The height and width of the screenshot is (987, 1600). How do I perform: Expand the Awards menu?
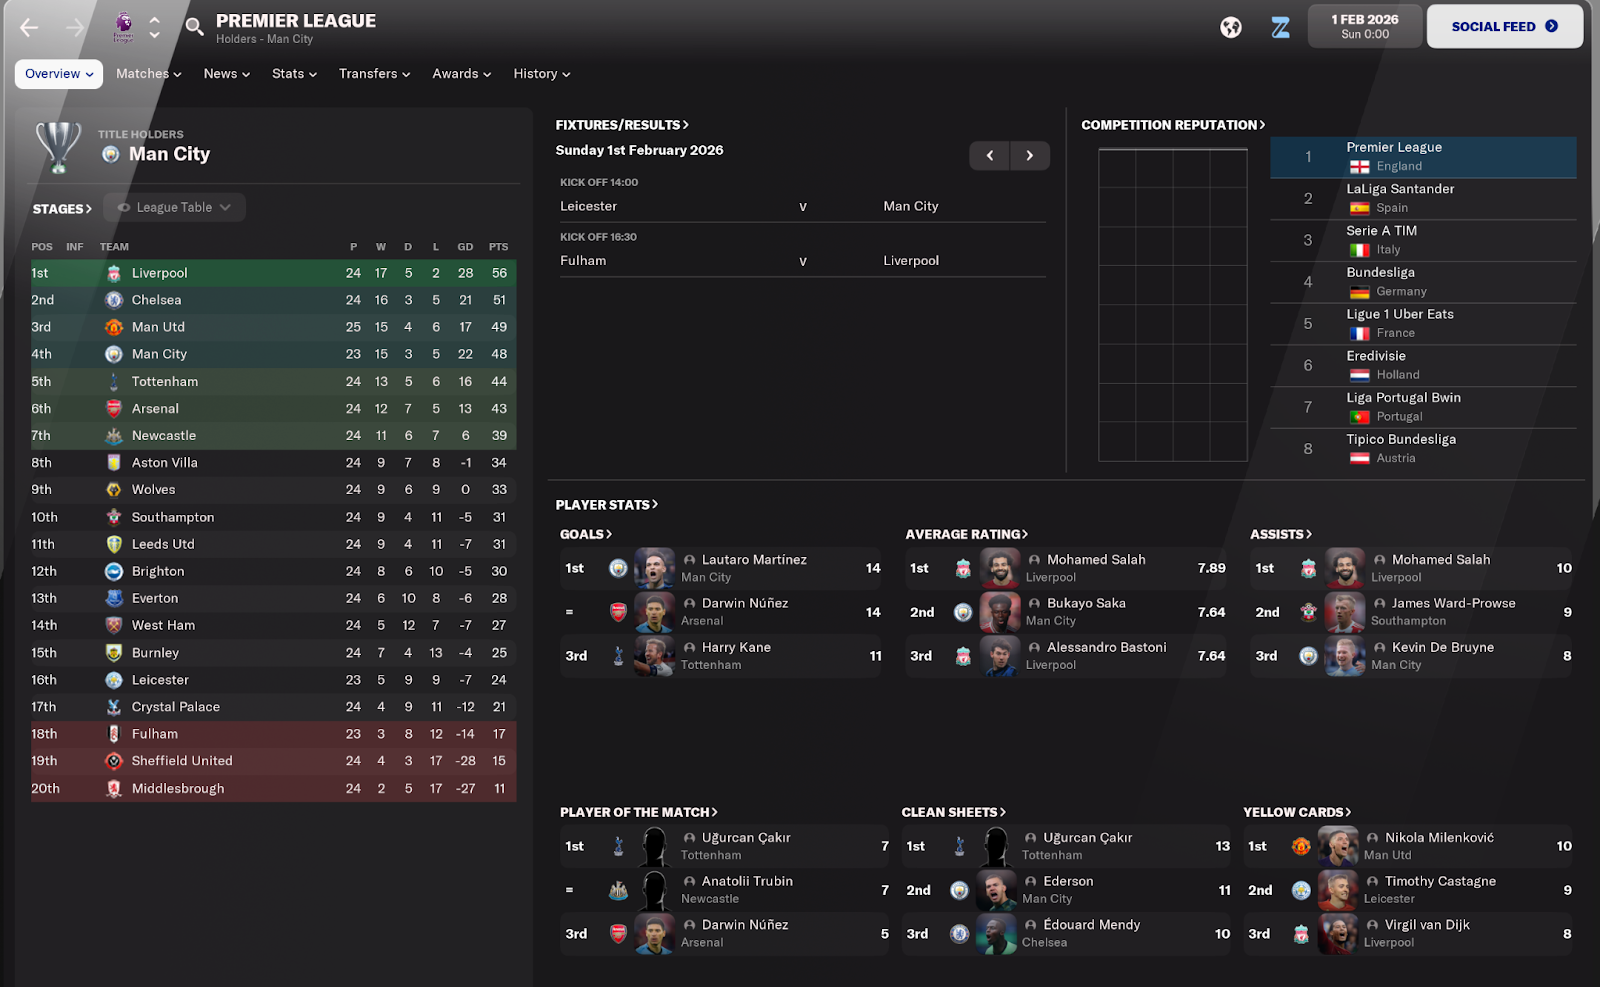pos(461,74)
